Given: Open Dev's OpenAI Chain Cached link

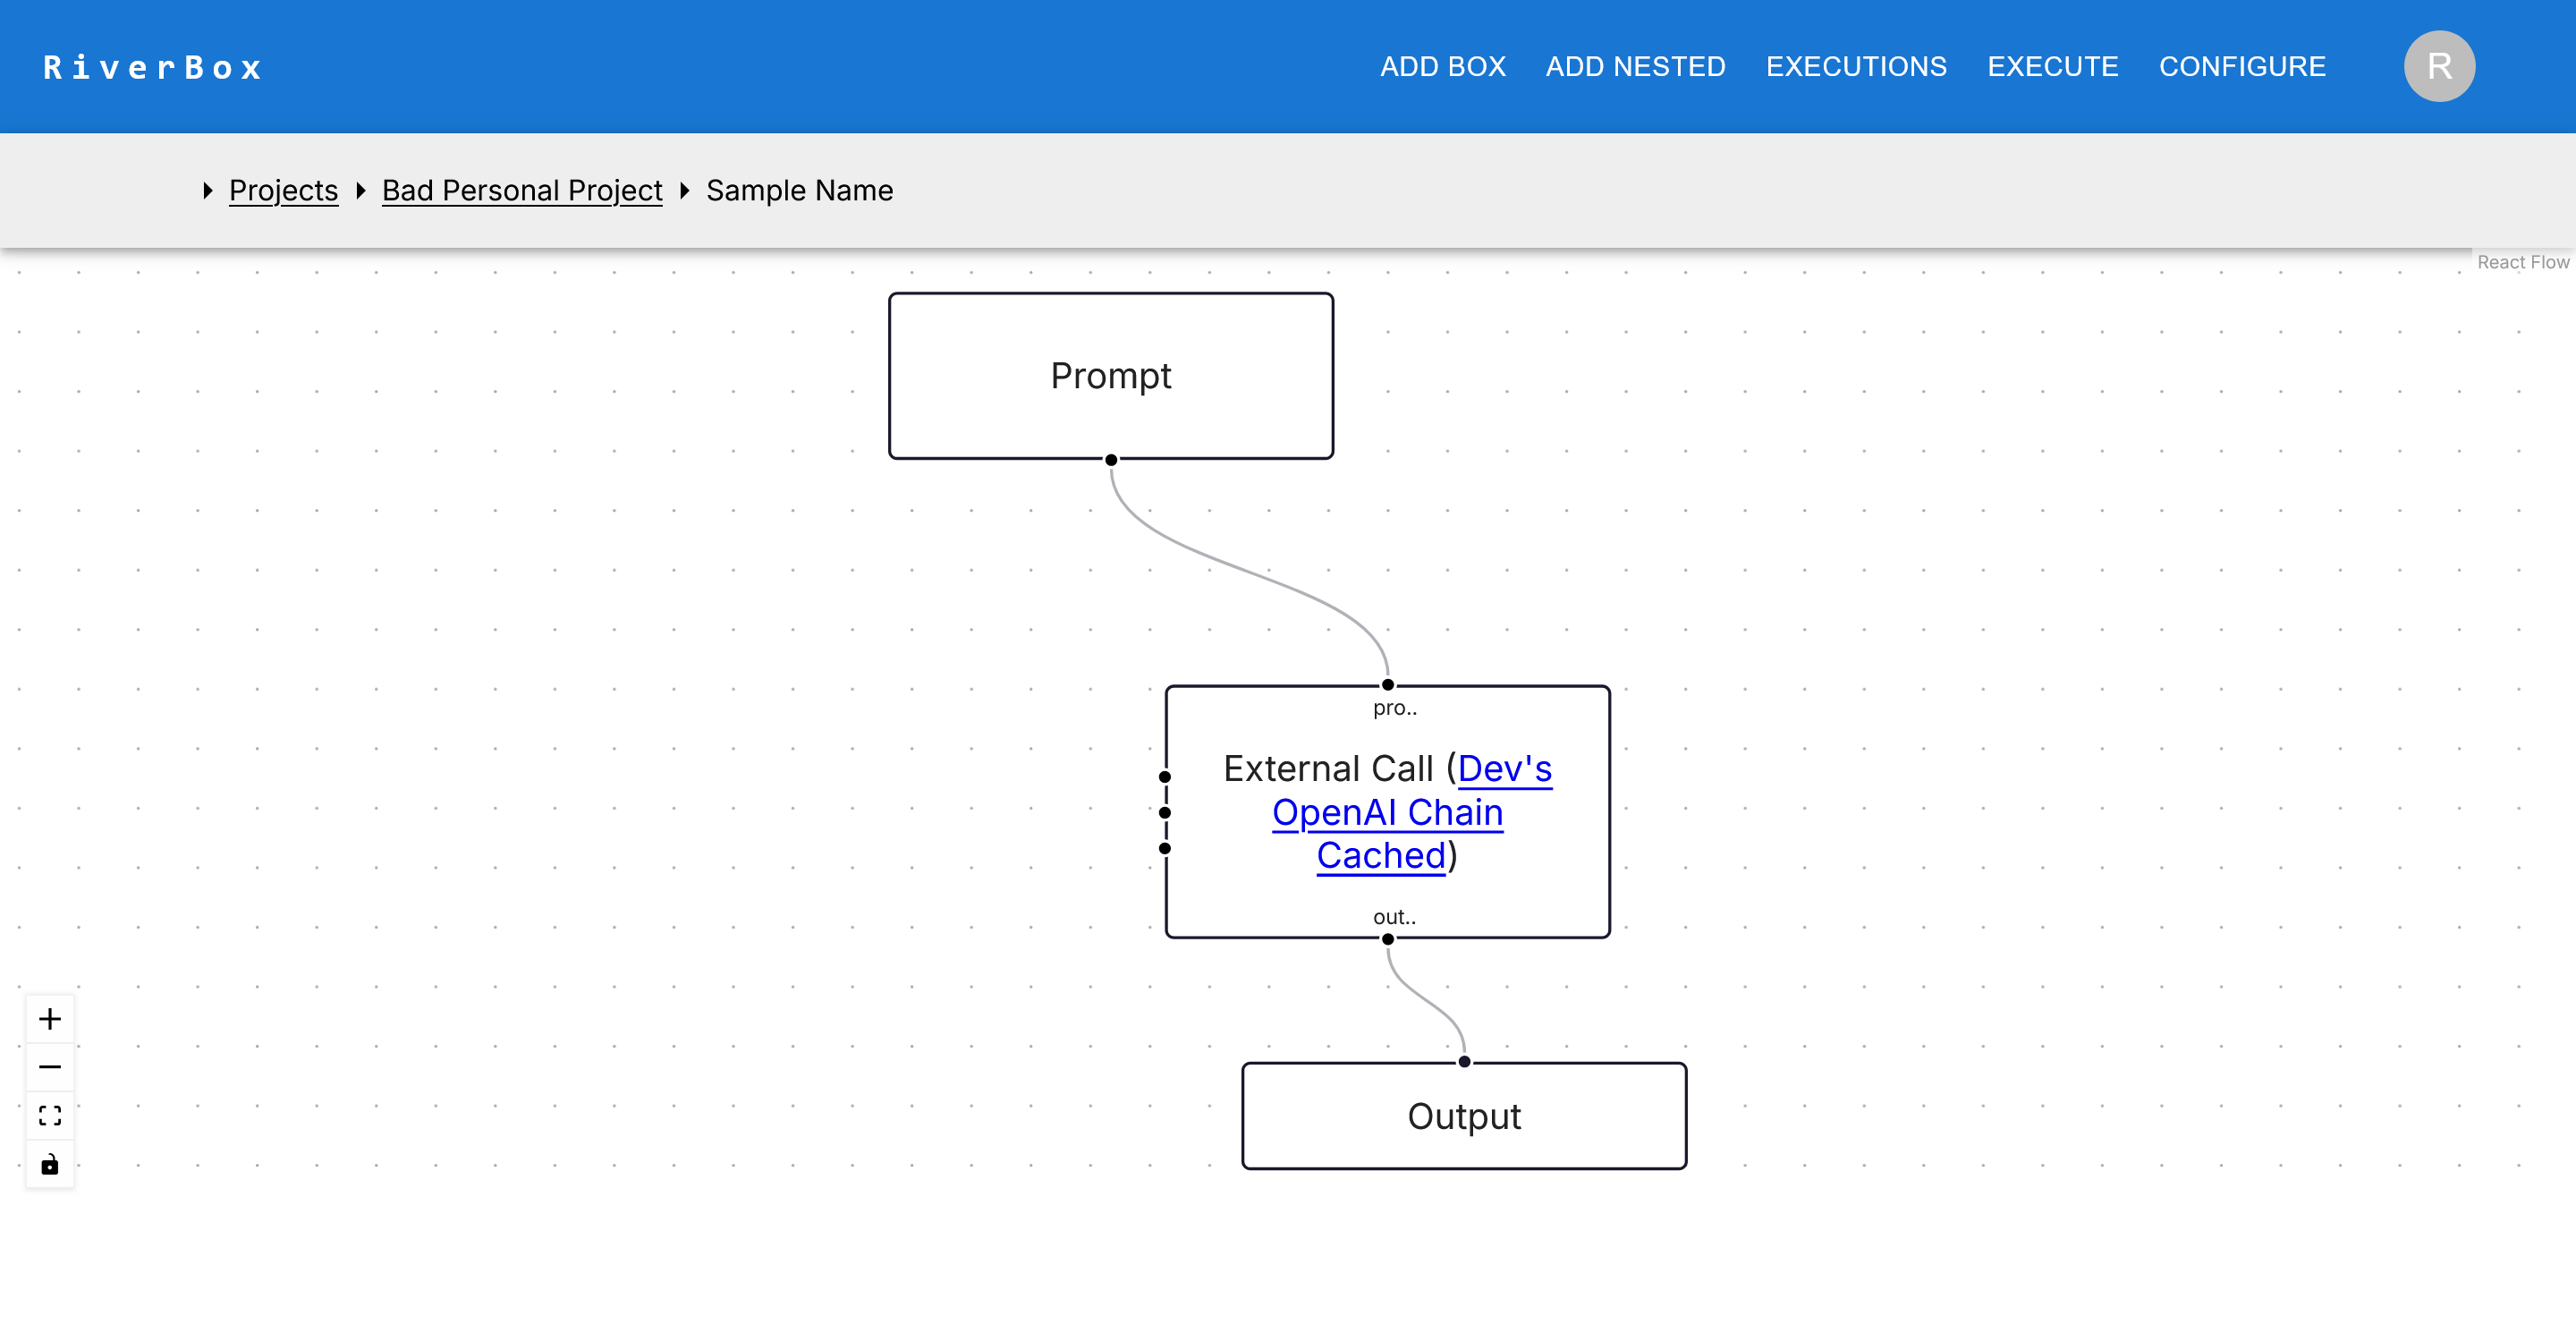Looking at the screenshot, I should [1387, 813].
